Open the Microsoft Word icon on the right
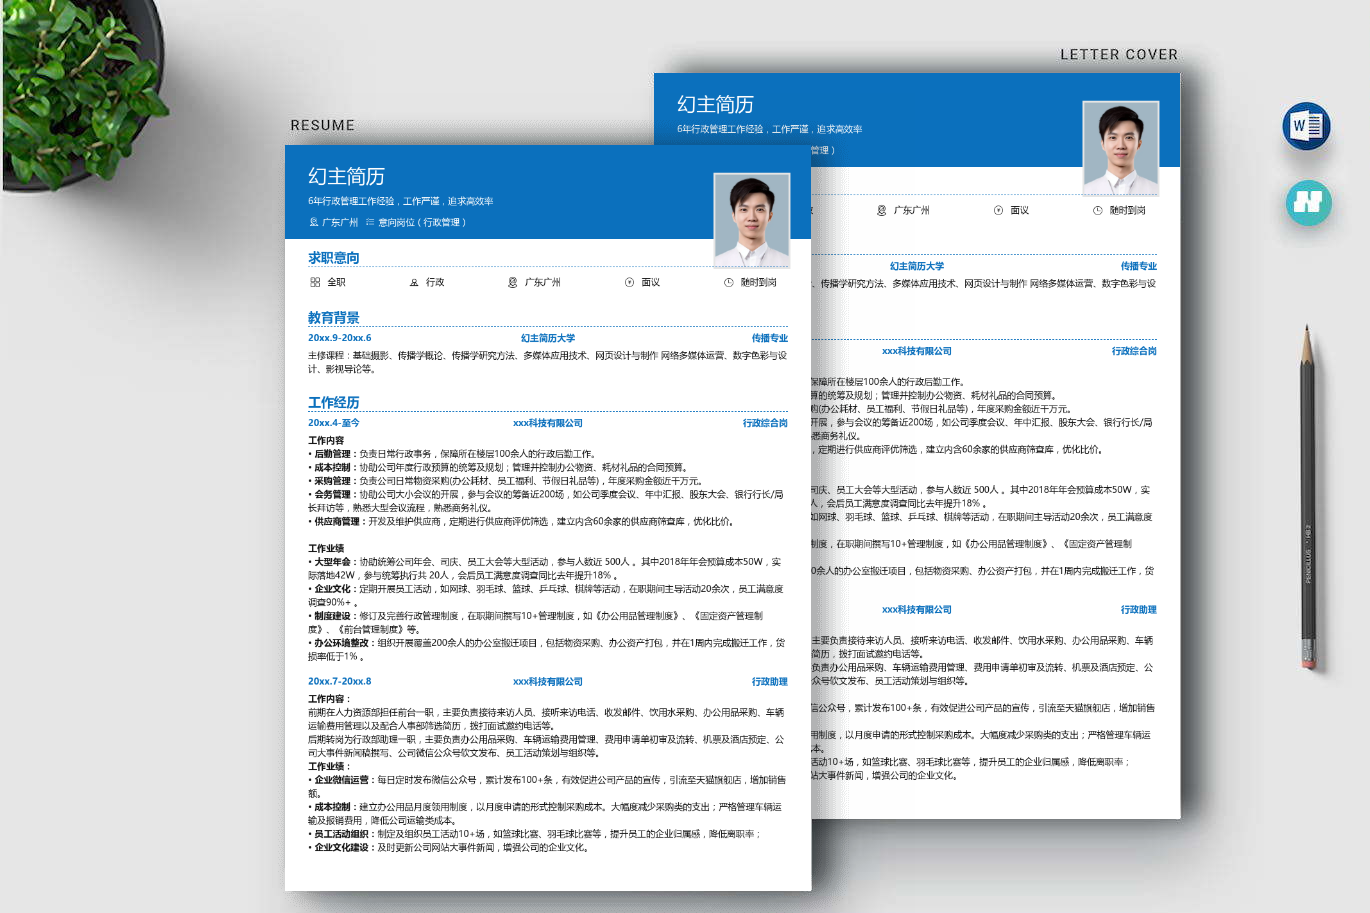The image size is (1370, 913). point(1307,125)
